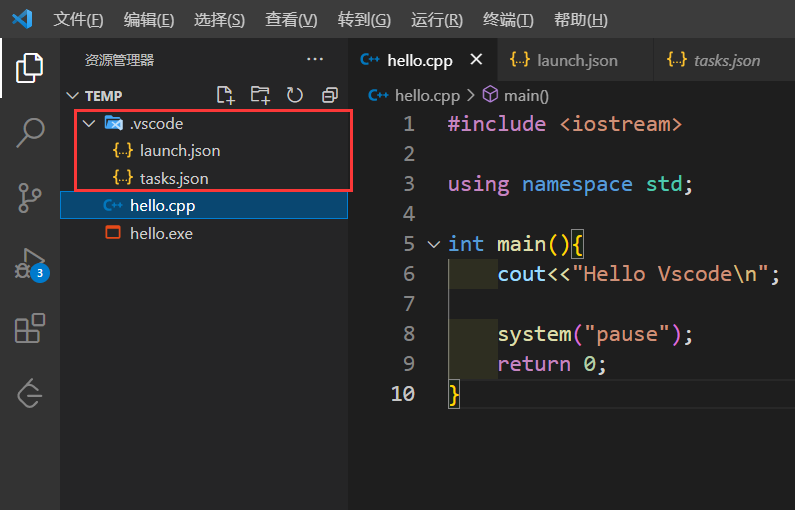The height and width of the screenshot is (510, 795).
Task: Select hello.exe in the file tree
Action: (204, 233)
